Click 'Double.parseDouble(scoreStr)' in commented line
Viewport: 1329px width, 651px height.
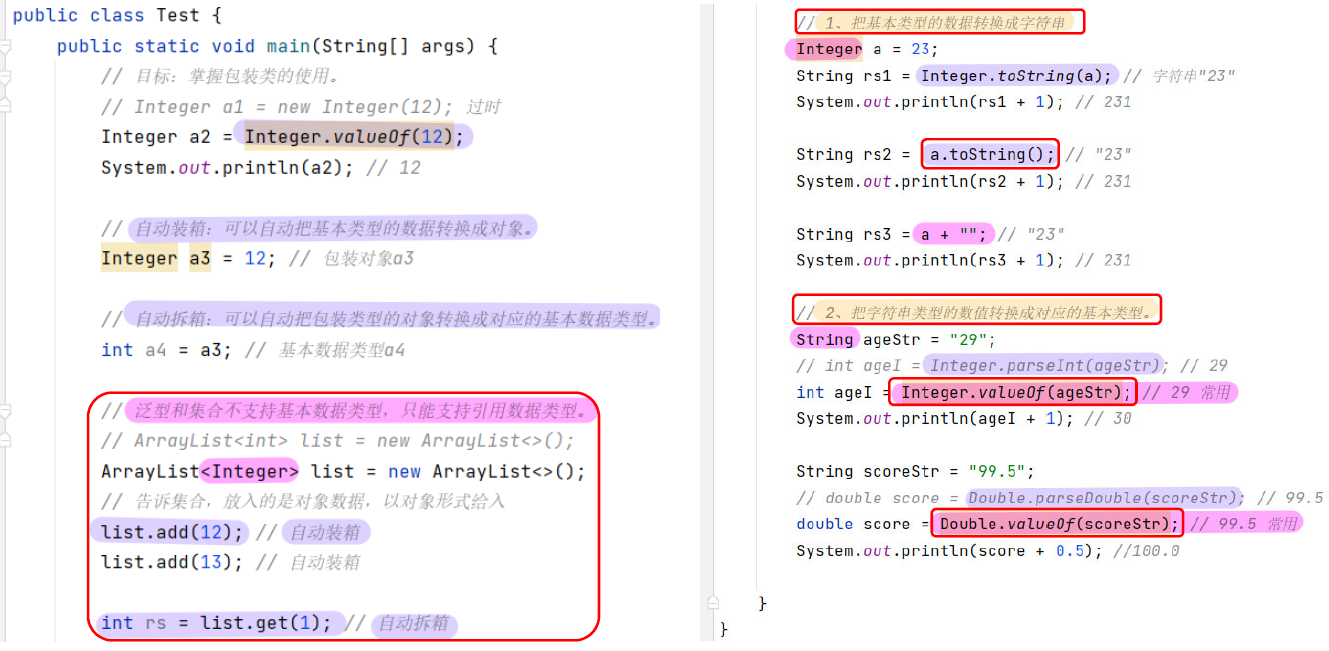tap(1105, 497)
